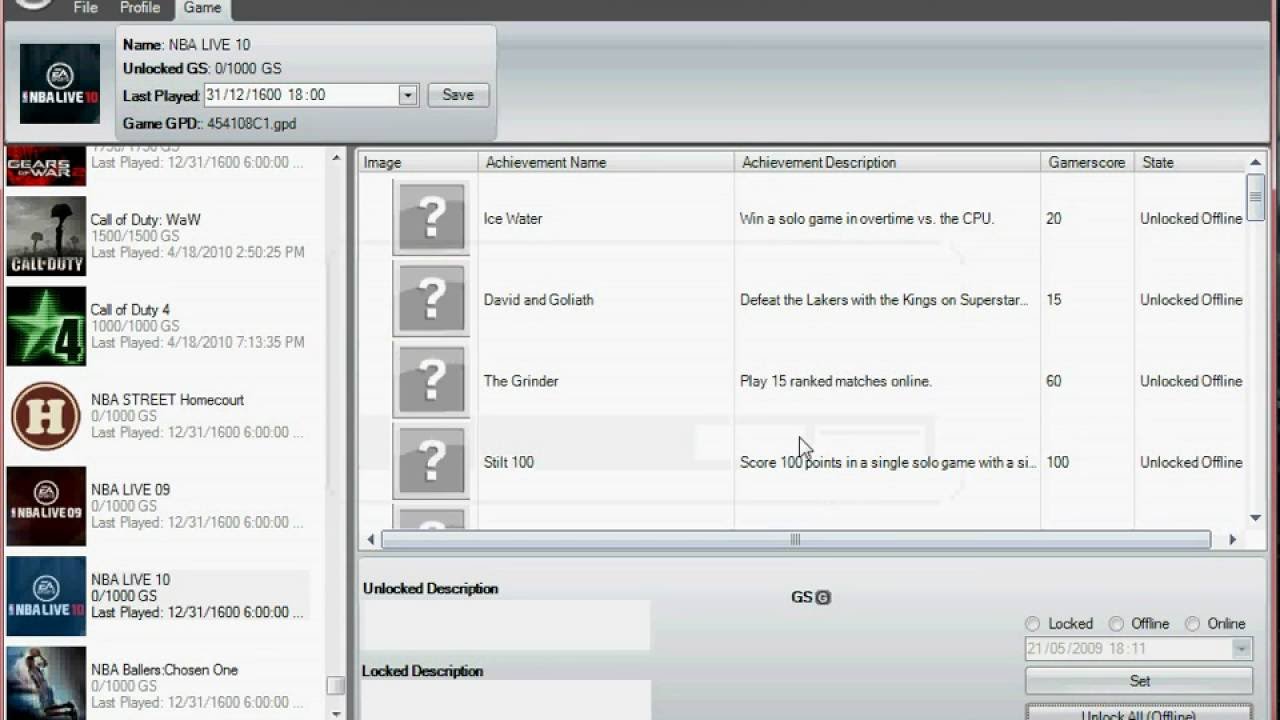The width and height of the screenshot is (1280, 720).
Task: Click Stilt 100's 'Unlocked Offline' state
Action: 1191,462
